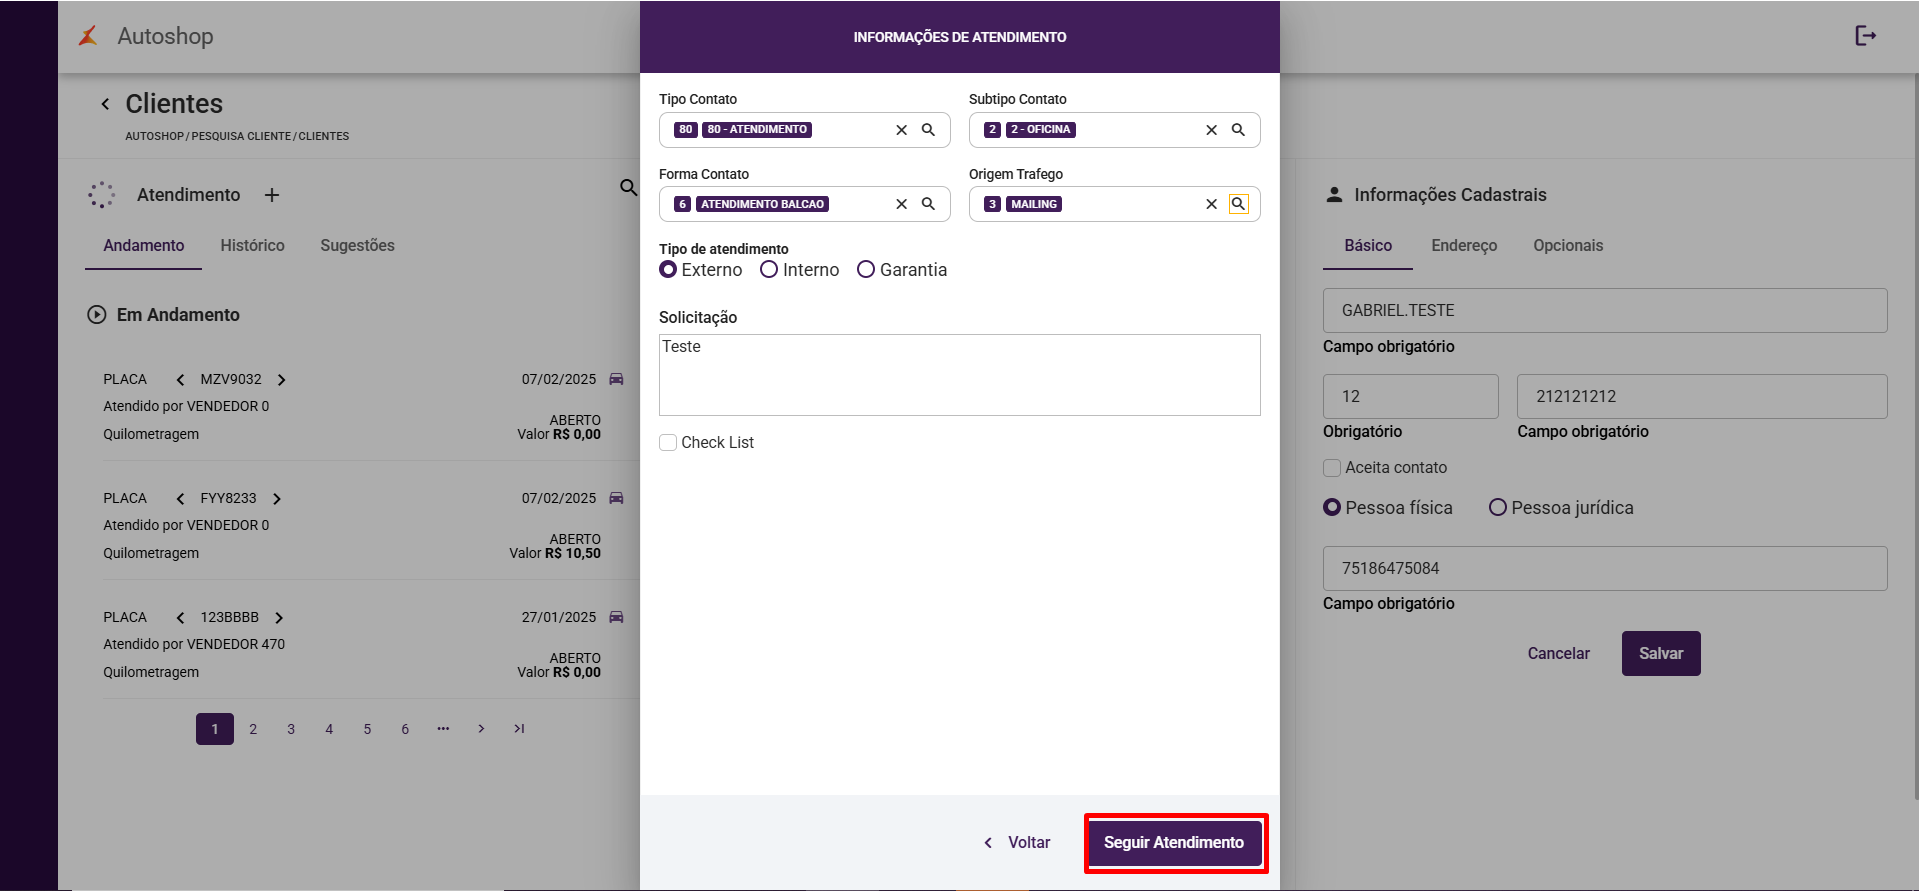Go to pagination page 5
Viewport: 1919px width, 891px height.
click(x=367, y=729)
